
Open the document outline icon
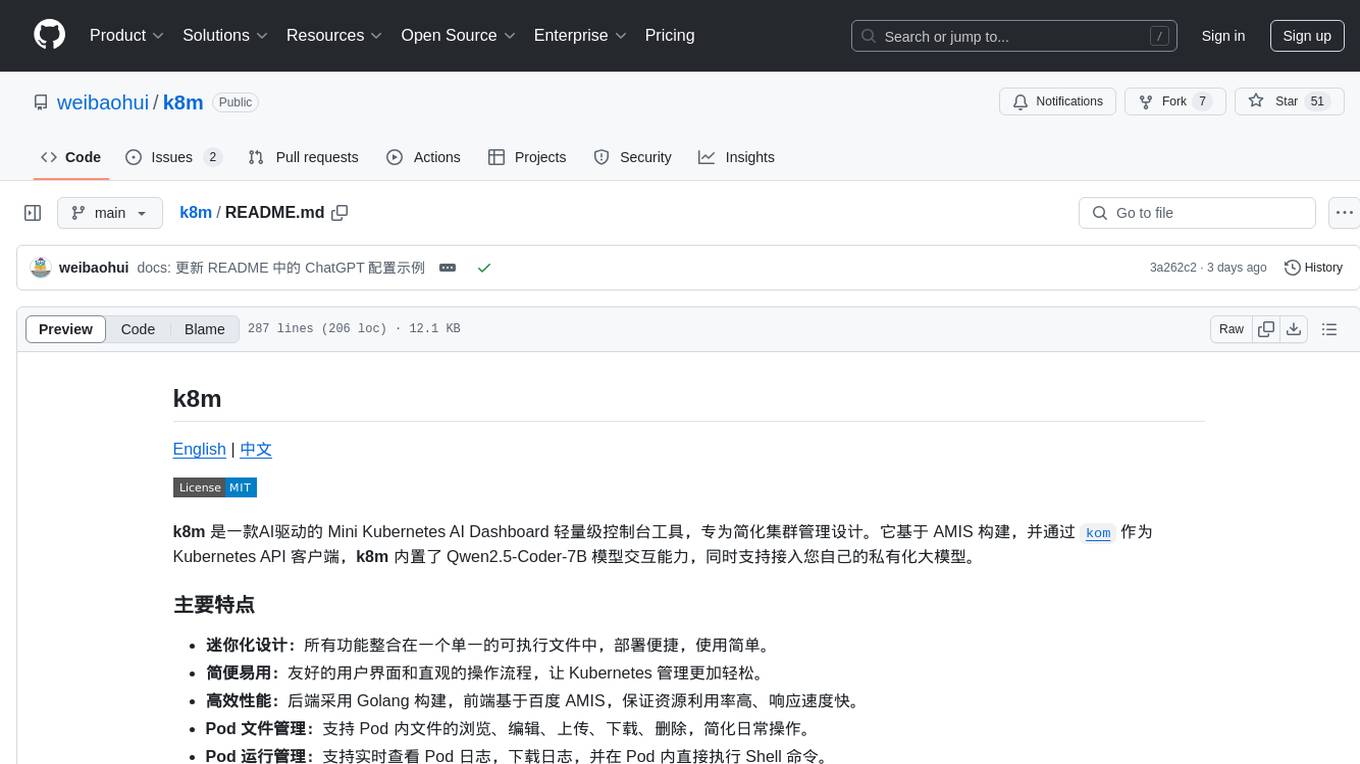[x=1329, y=329]
